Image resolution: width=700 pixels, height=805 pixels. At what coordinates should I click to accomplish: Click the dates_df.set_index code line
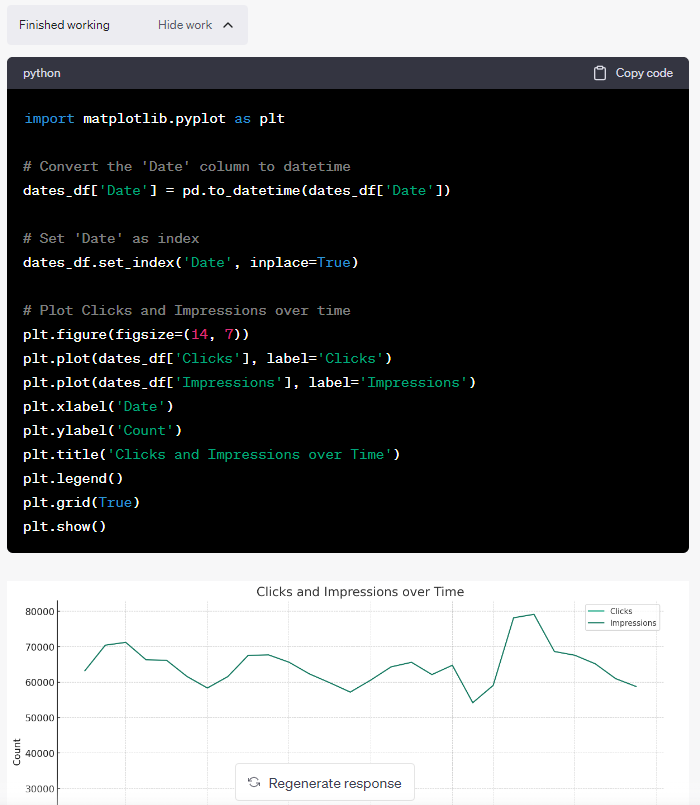tap(191, 262)
